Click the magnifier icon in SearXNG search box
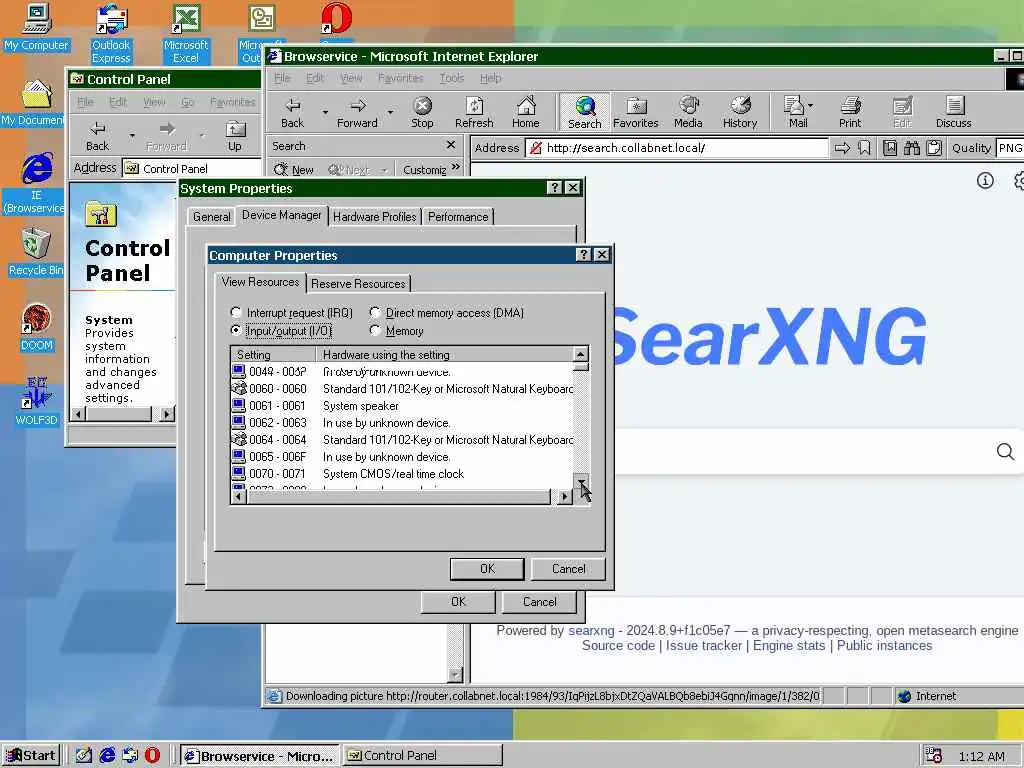 pyautogui.click(x=1005, y=451)
